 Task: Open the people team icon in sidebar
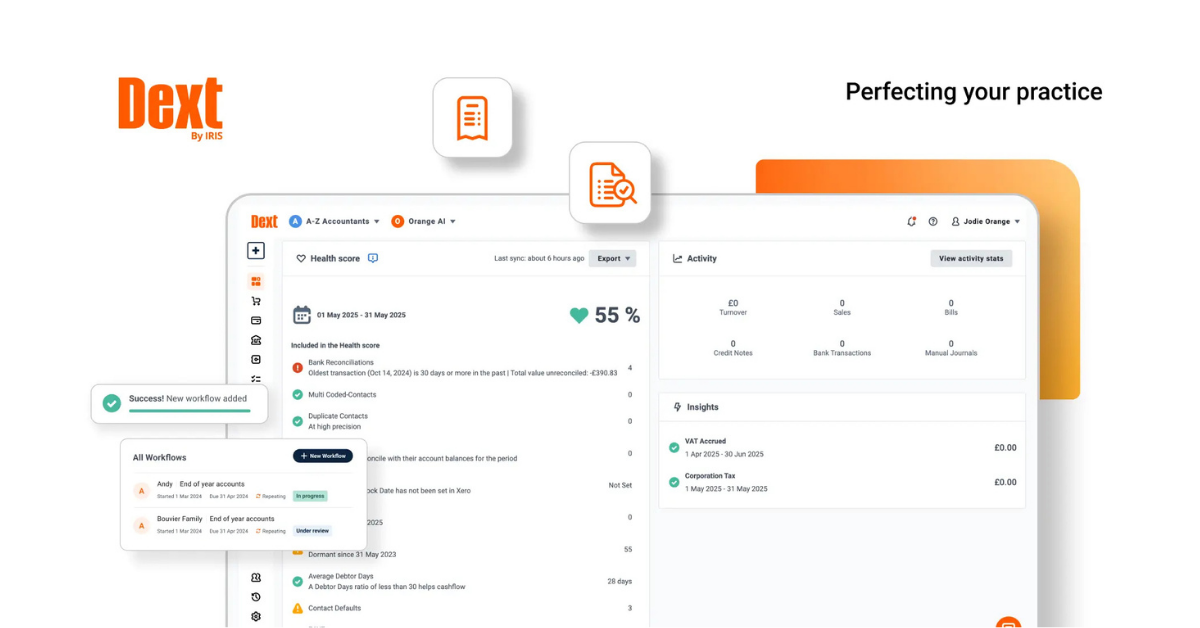point(256,577)
